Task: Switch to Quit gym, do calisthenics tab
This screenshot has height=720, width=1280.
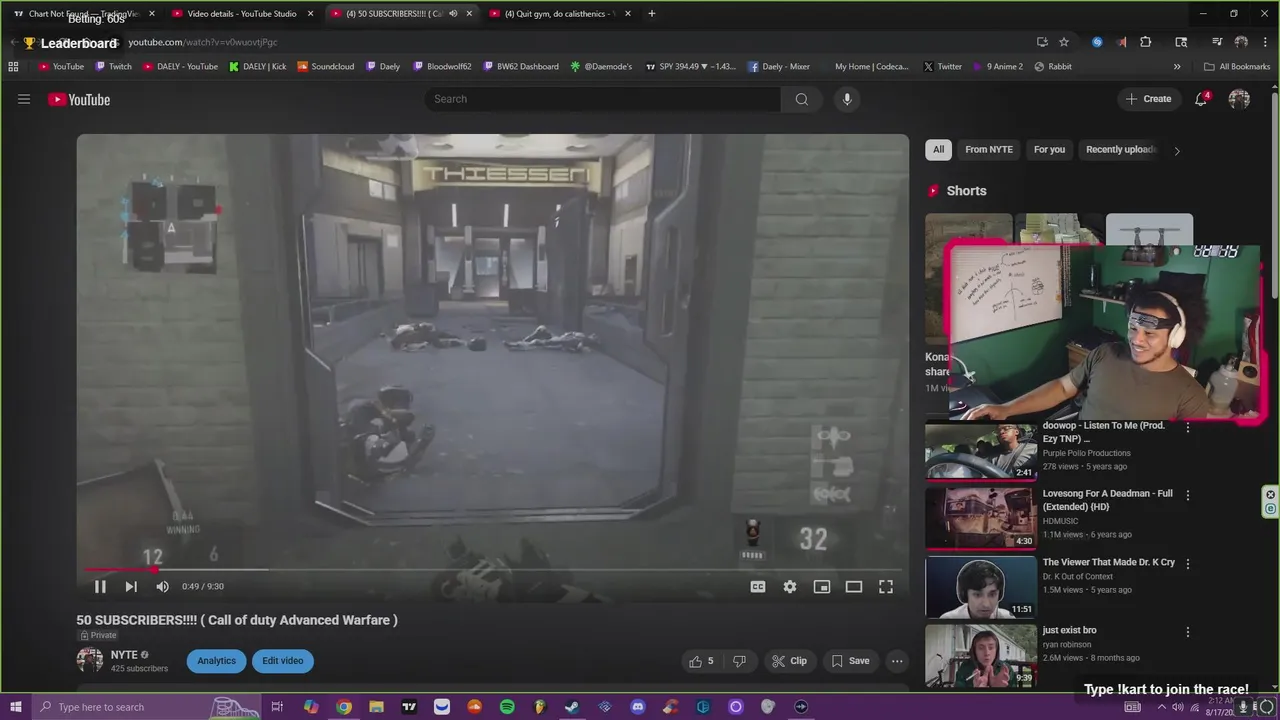Action: [x=560, y=14]
